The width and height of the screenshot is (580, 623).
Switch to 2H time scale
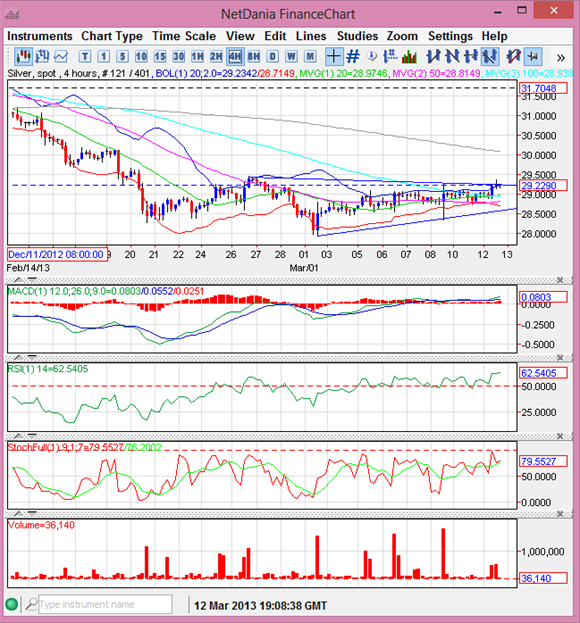216,56
